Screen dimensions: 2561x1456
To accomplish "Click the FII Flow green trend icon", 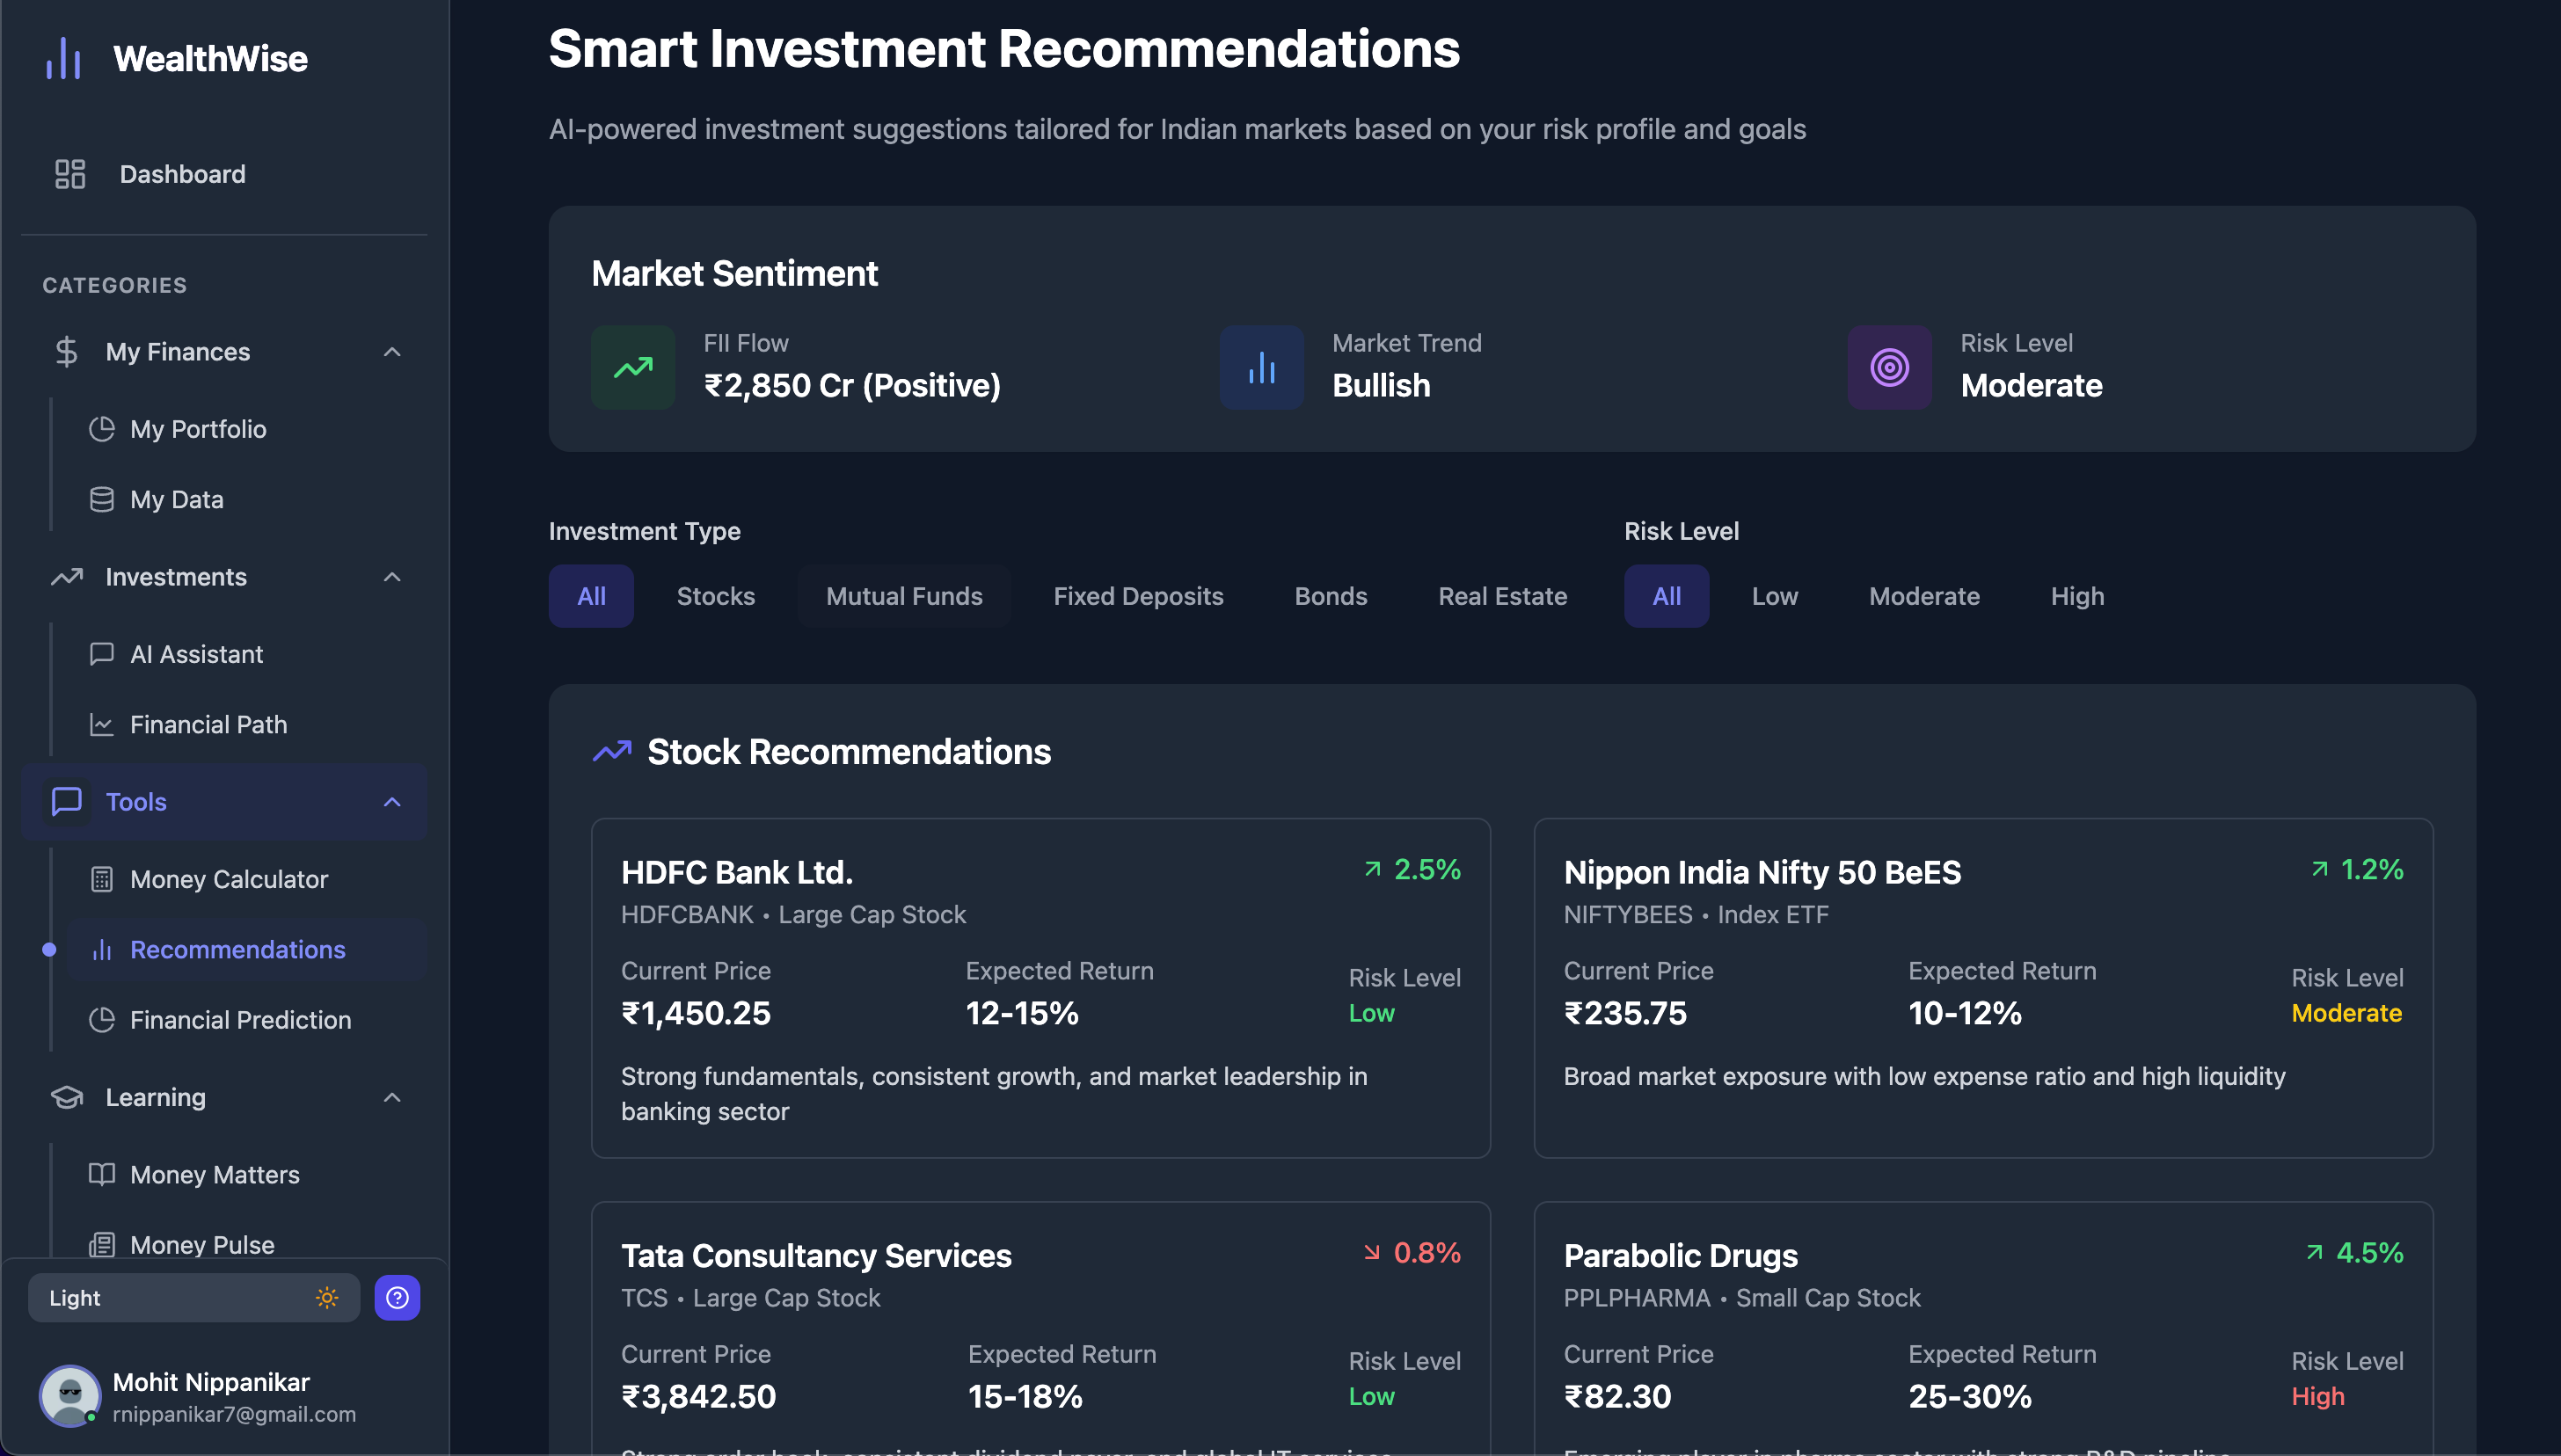I will (x=633, y=367).
